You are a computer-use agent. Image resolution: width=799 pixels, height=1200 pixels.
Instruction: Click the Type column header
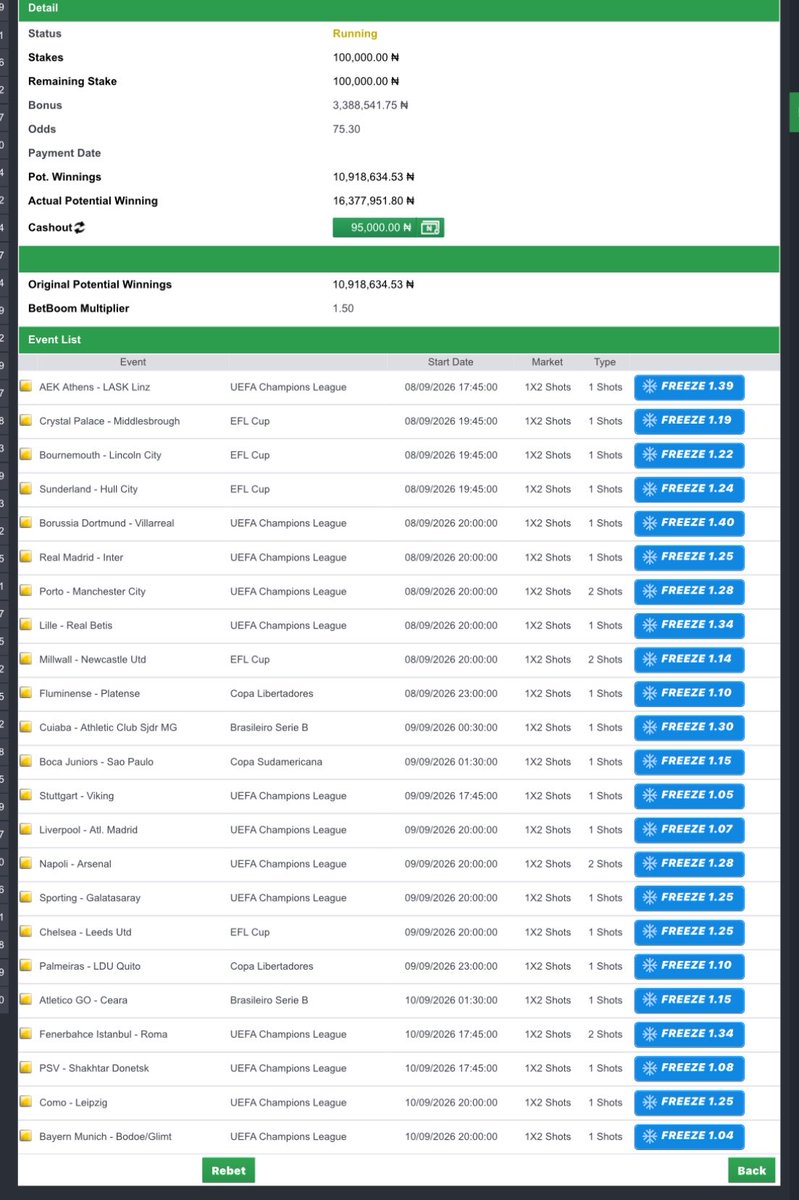click(x=605, y=362)
